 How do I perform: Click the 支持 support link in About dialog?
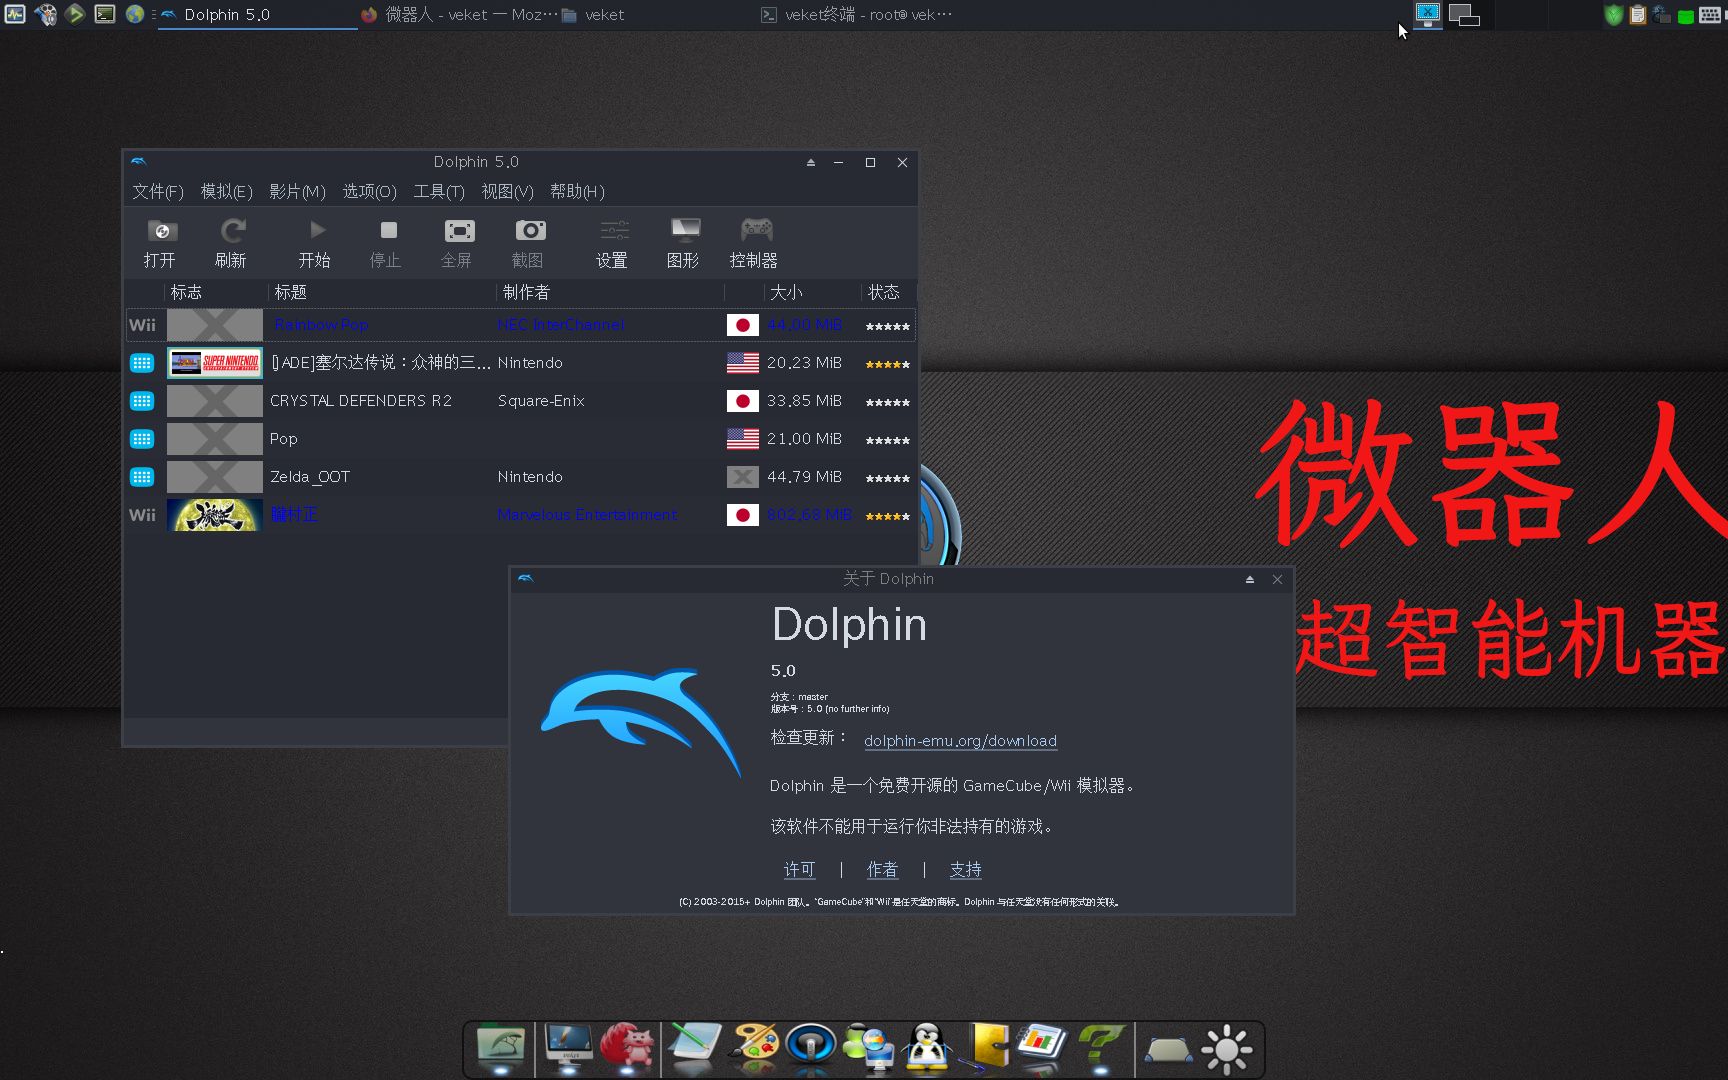coord(965,869)
